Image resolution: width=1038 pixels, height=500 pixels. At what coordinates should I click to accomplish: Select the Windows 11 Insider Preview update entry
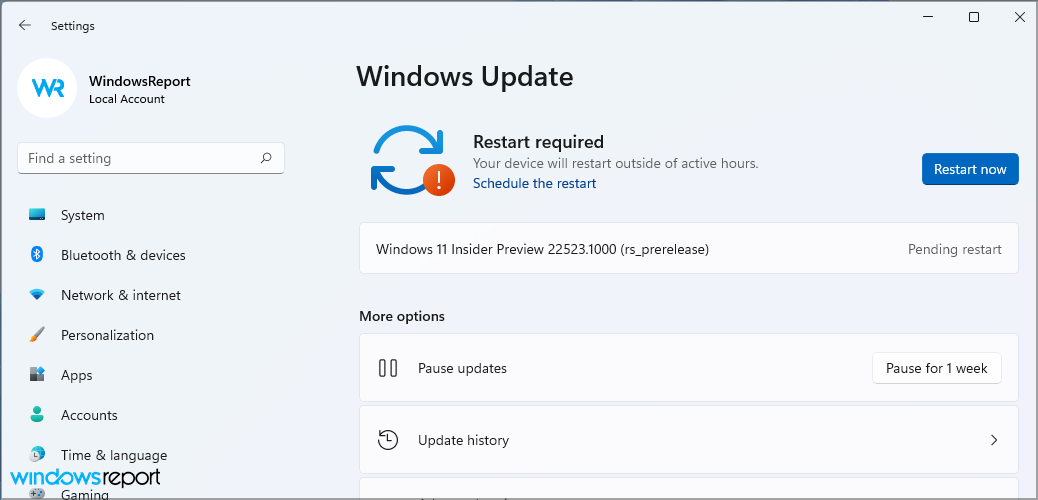[688, 249]
